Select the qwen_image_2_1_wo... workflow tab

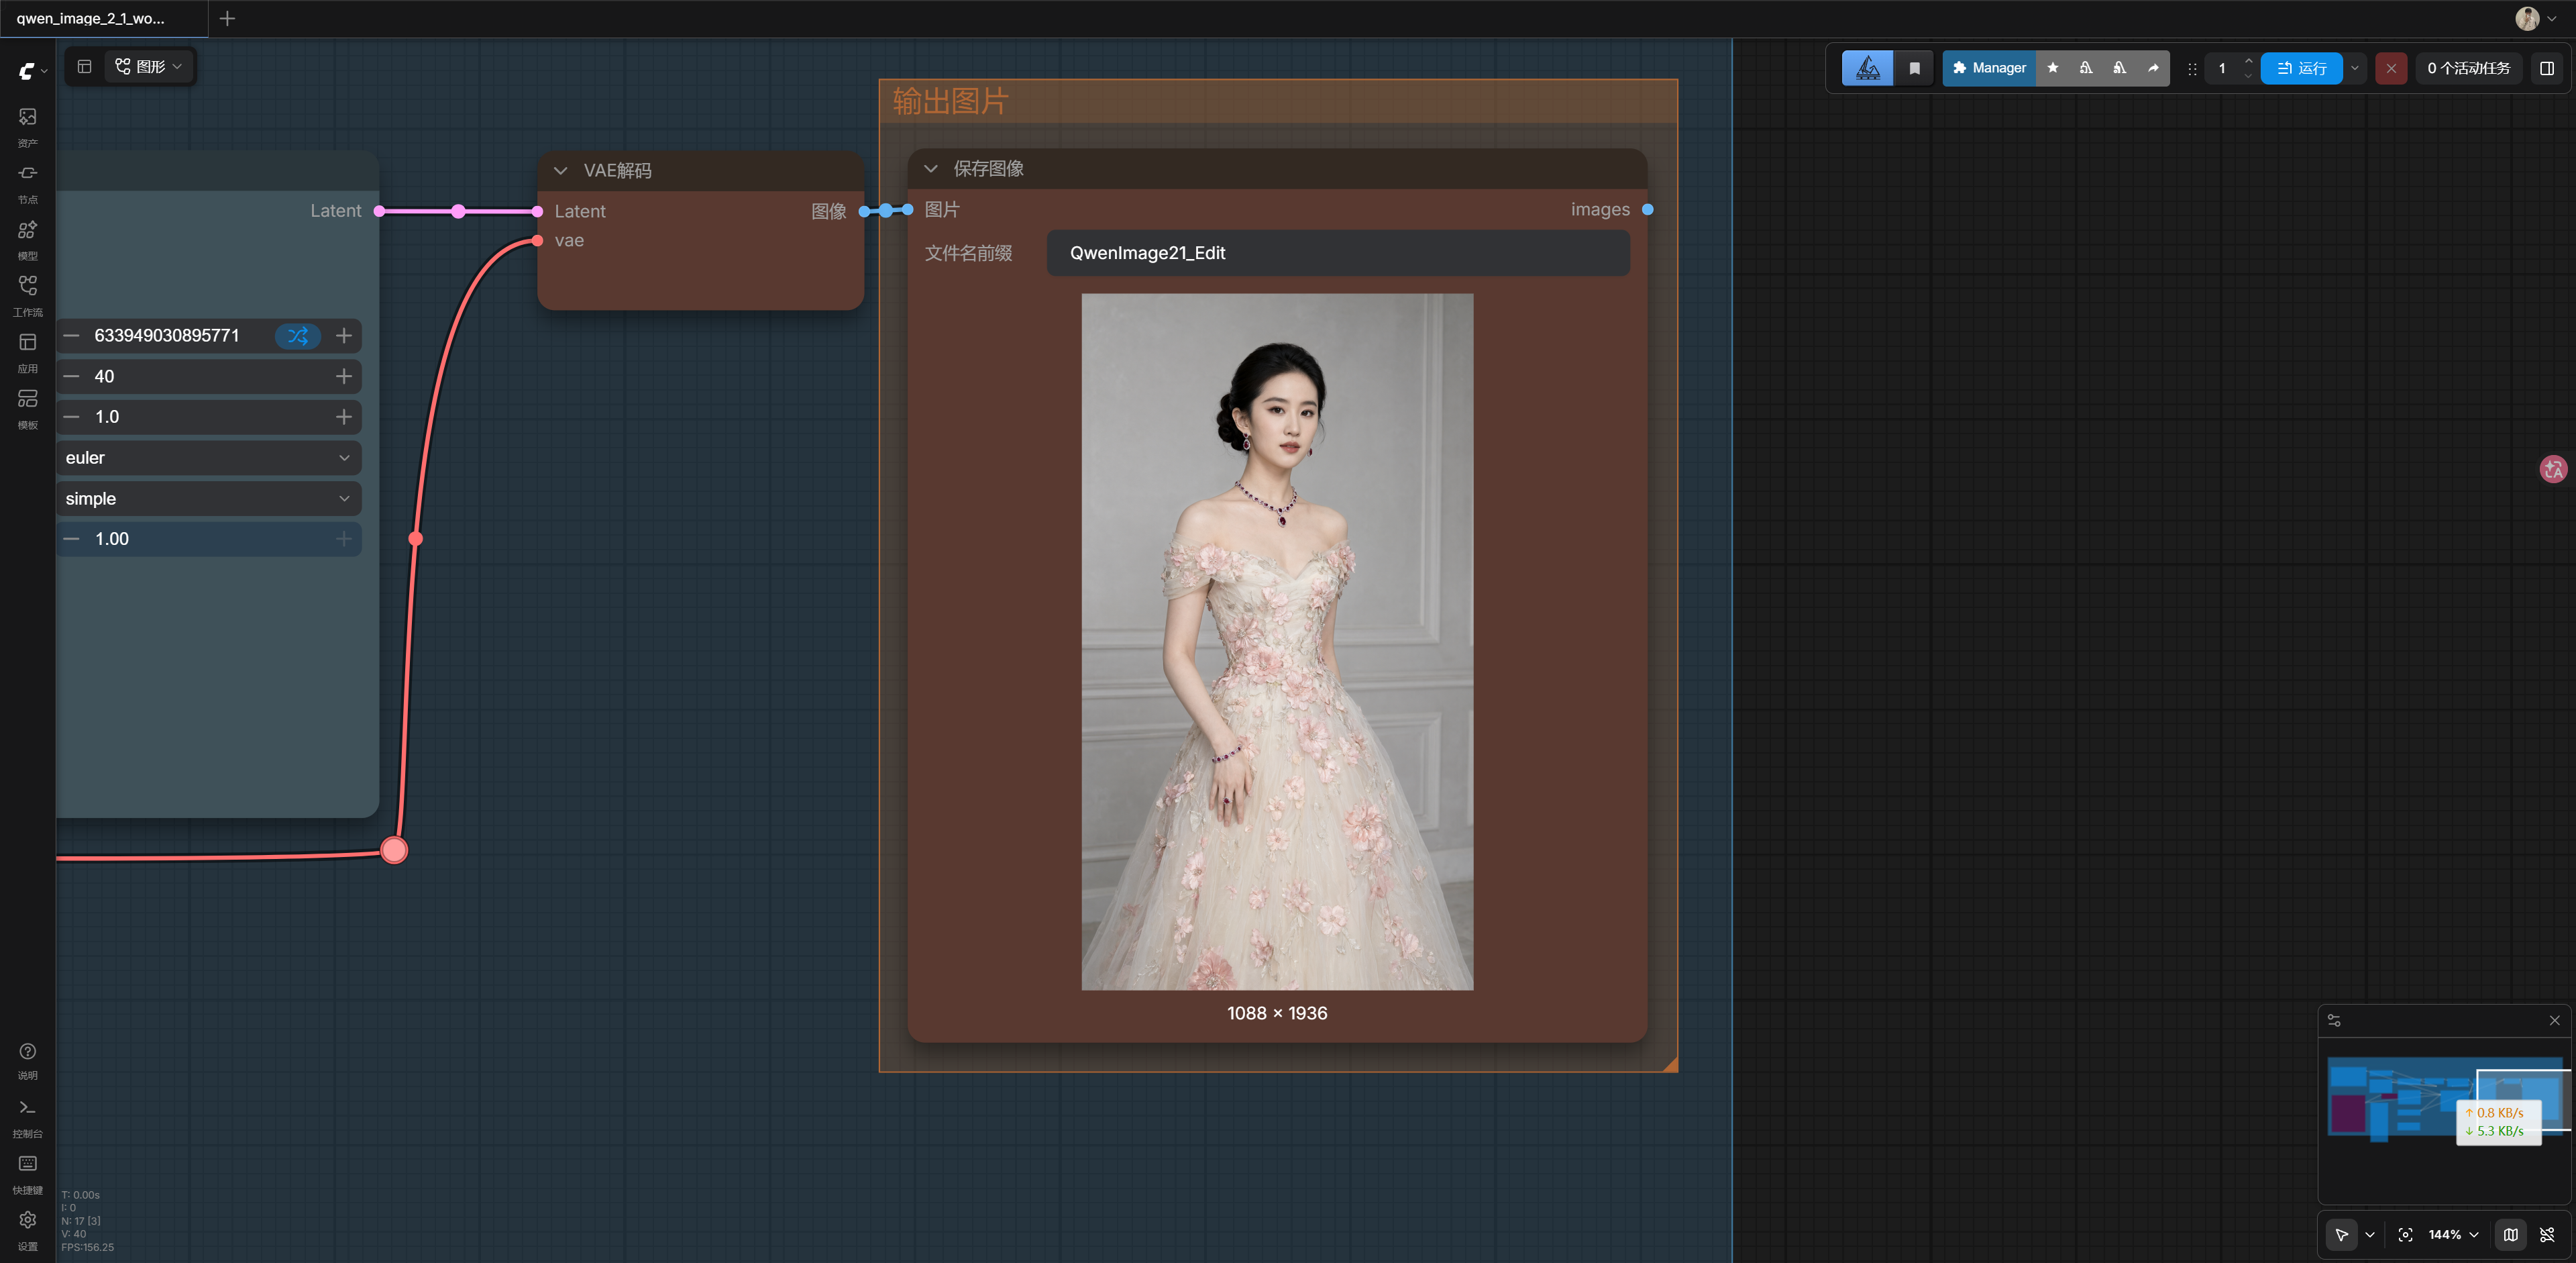pos(91,18)
